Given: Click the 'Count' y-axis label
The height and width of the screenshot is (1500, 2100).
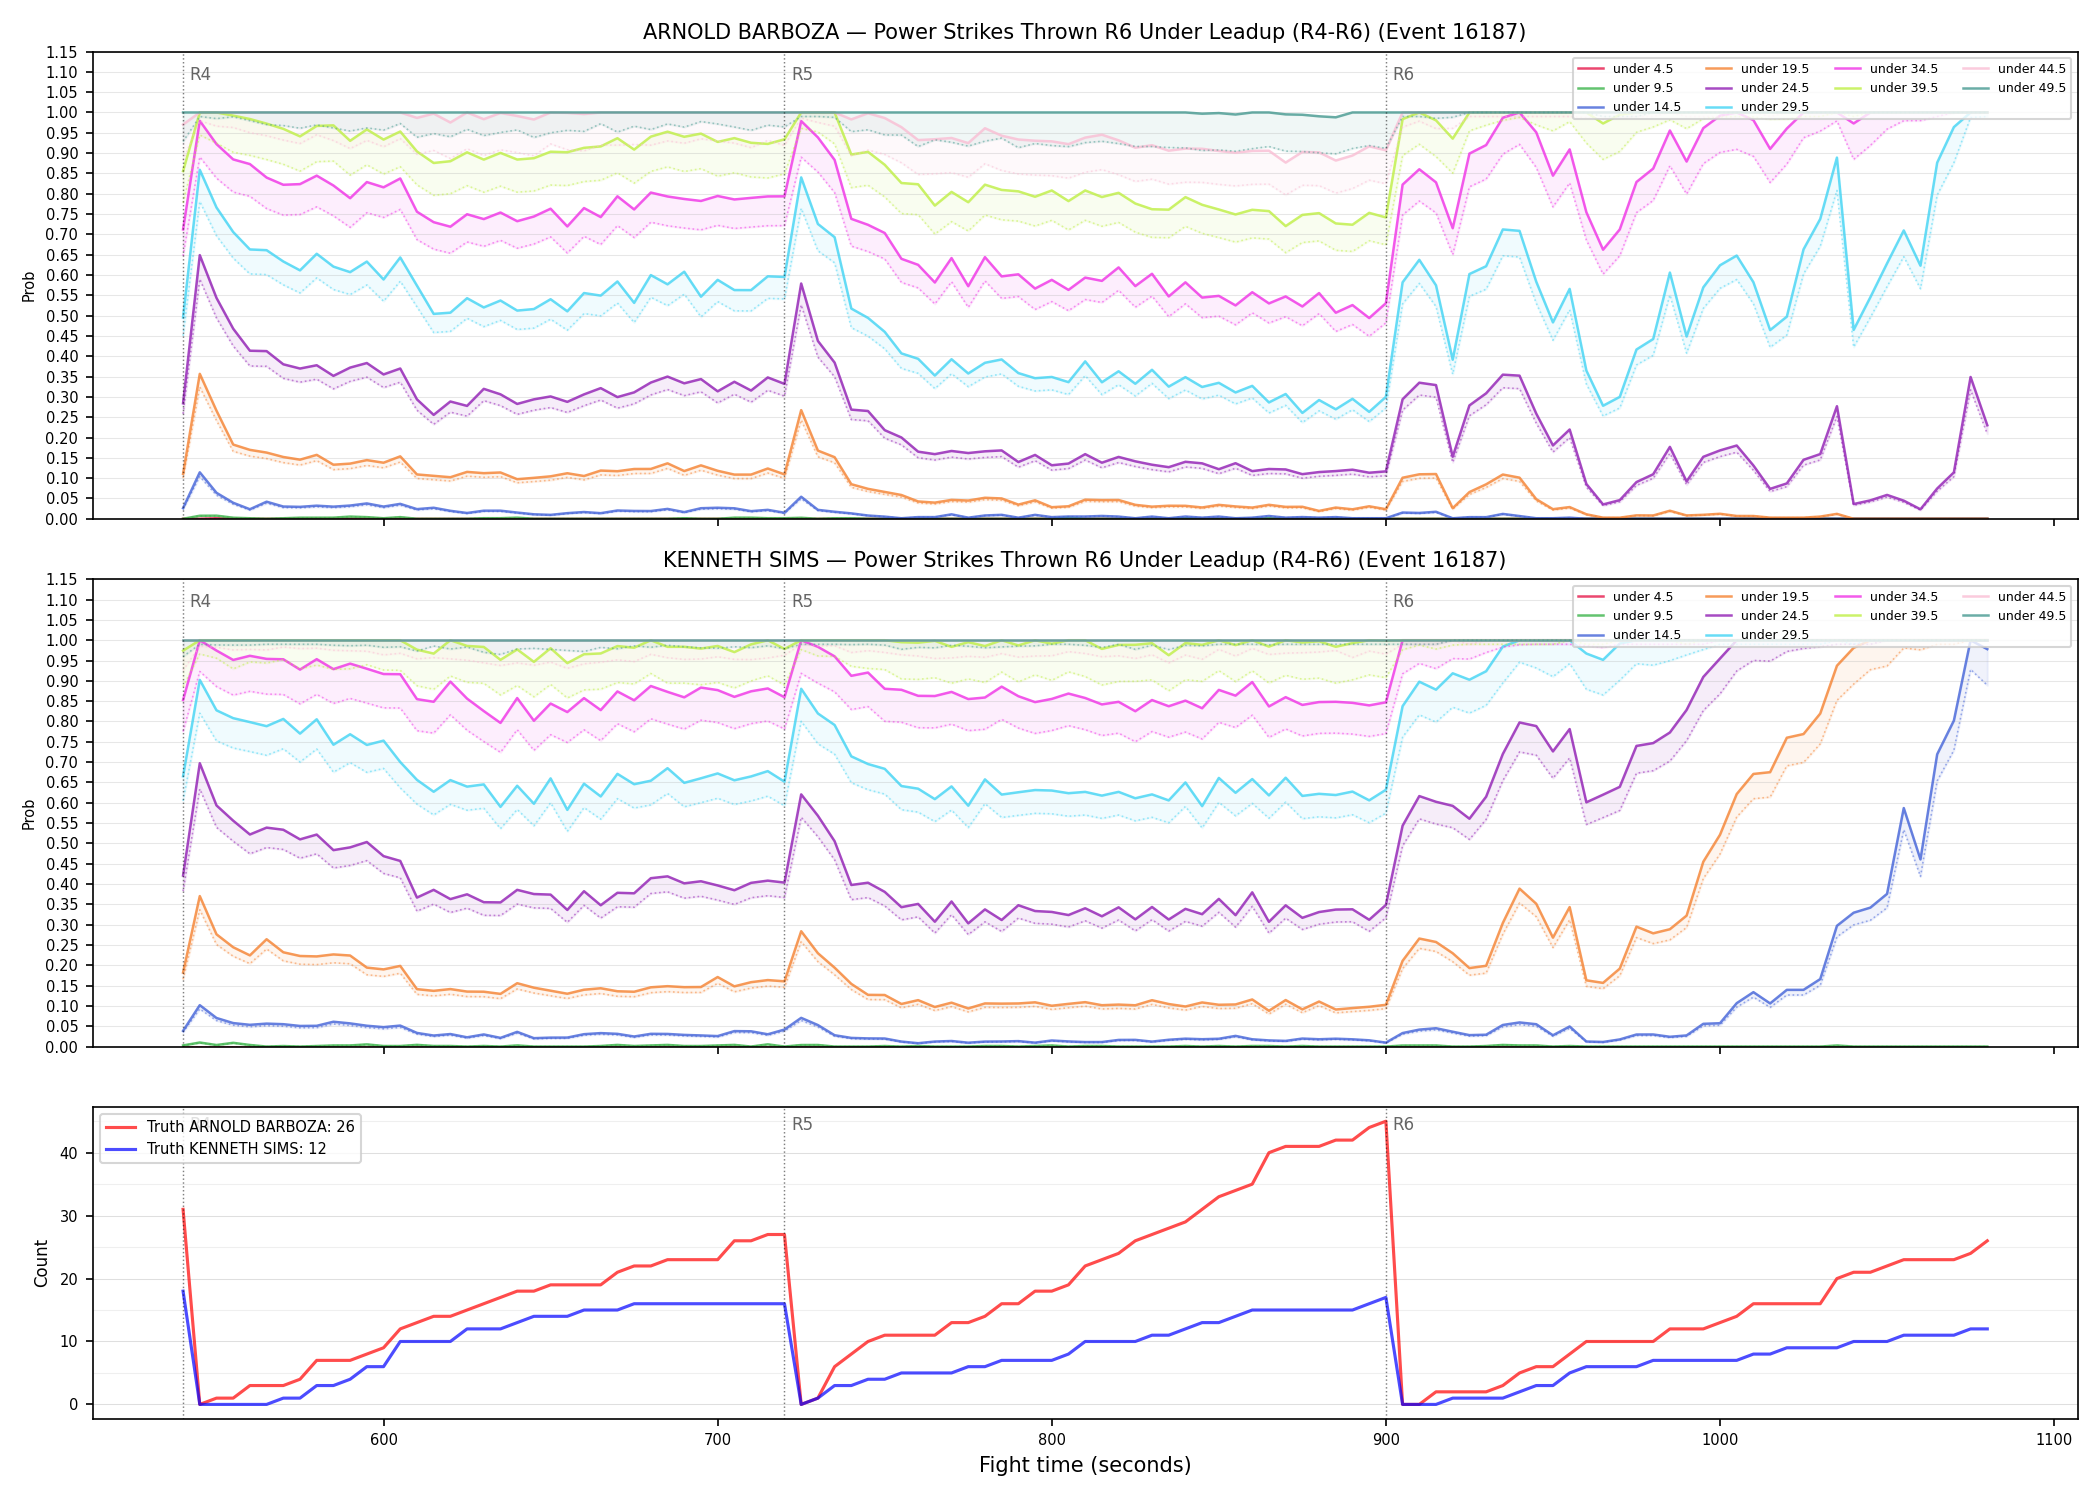Looking at the screenshot, I should pos(41,1263).
